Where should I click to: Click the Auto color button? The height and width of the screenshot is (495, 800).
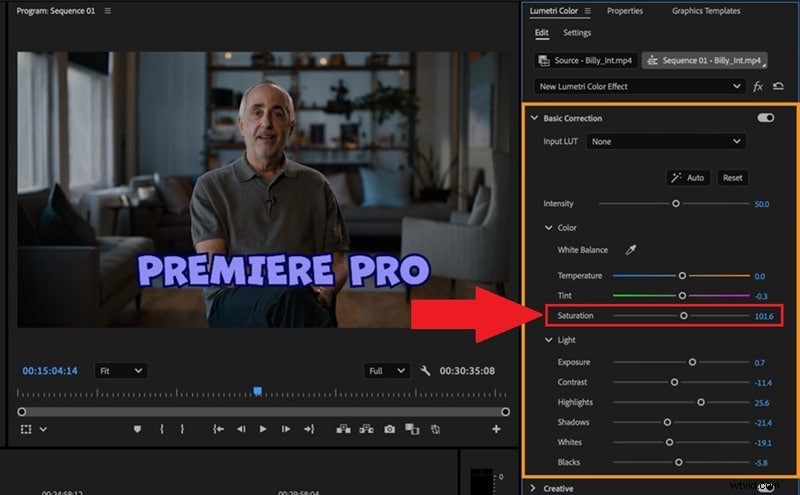coord(688,178)
